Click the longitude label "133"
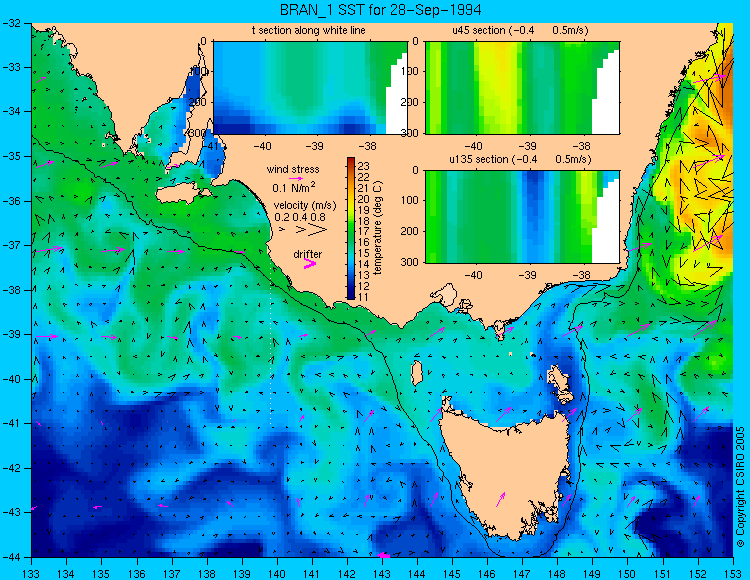 click(x=32, y=573)
